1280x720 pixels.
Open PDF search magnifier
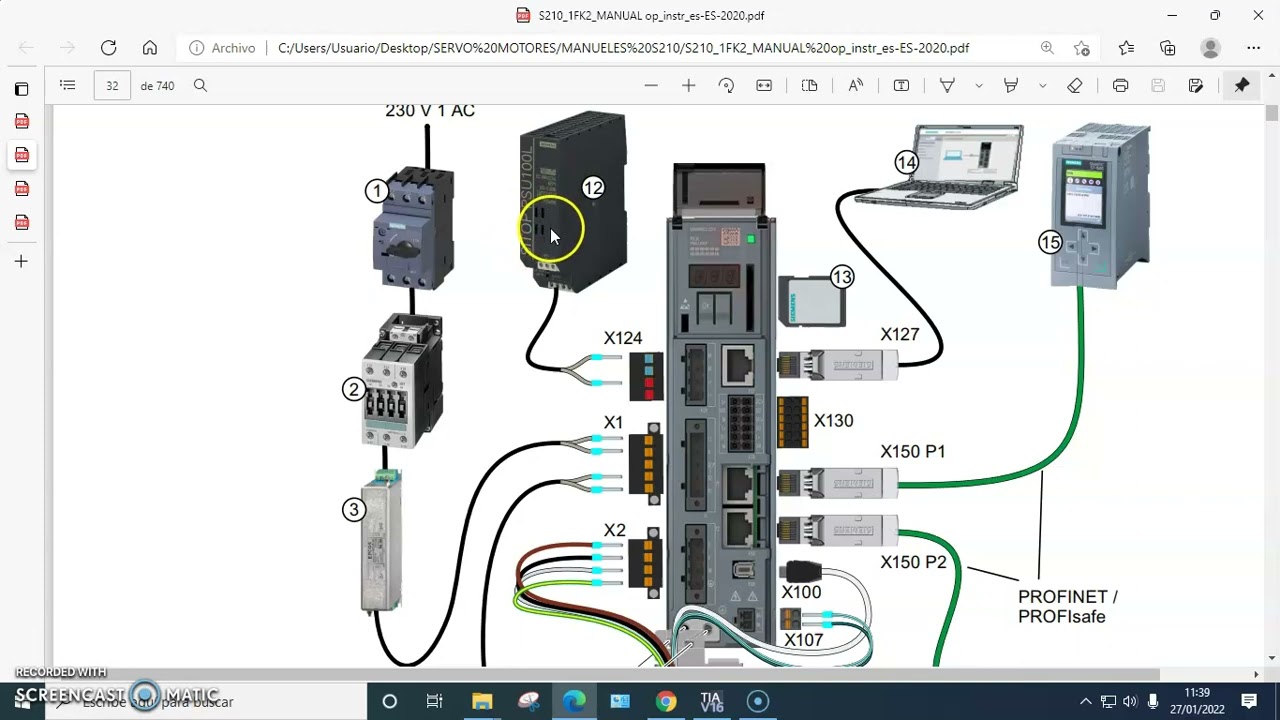(x=200, y=86)
